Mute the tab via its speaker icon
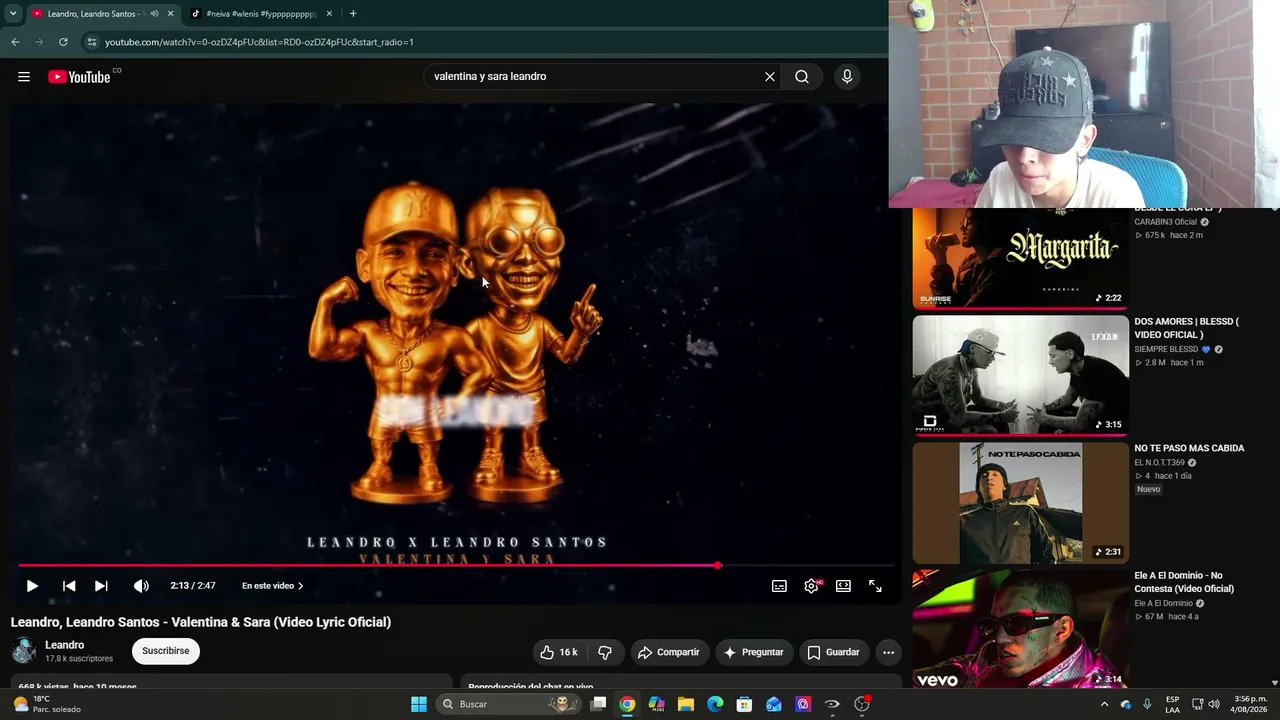 (x=154, y=14)
